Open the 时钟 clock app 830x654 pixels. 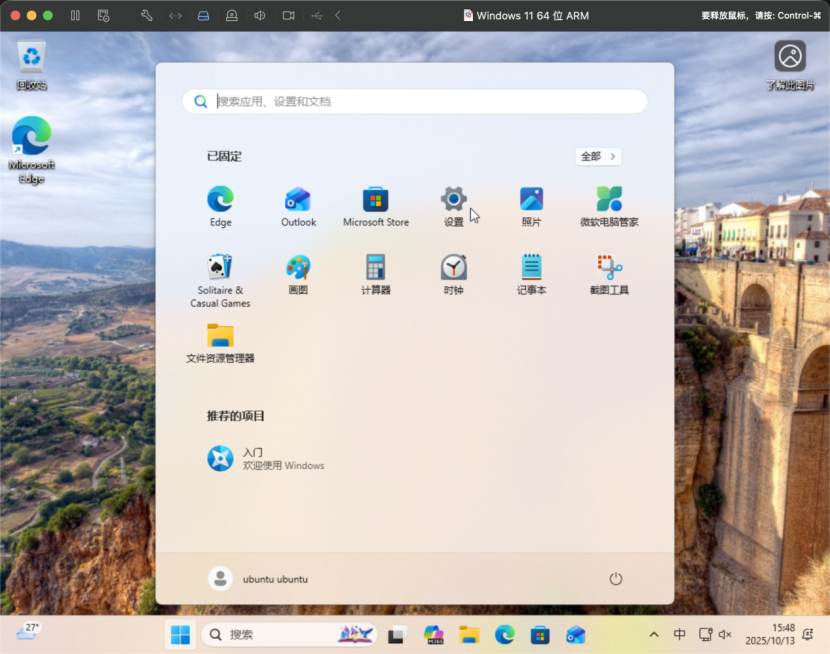click(454, 274)
